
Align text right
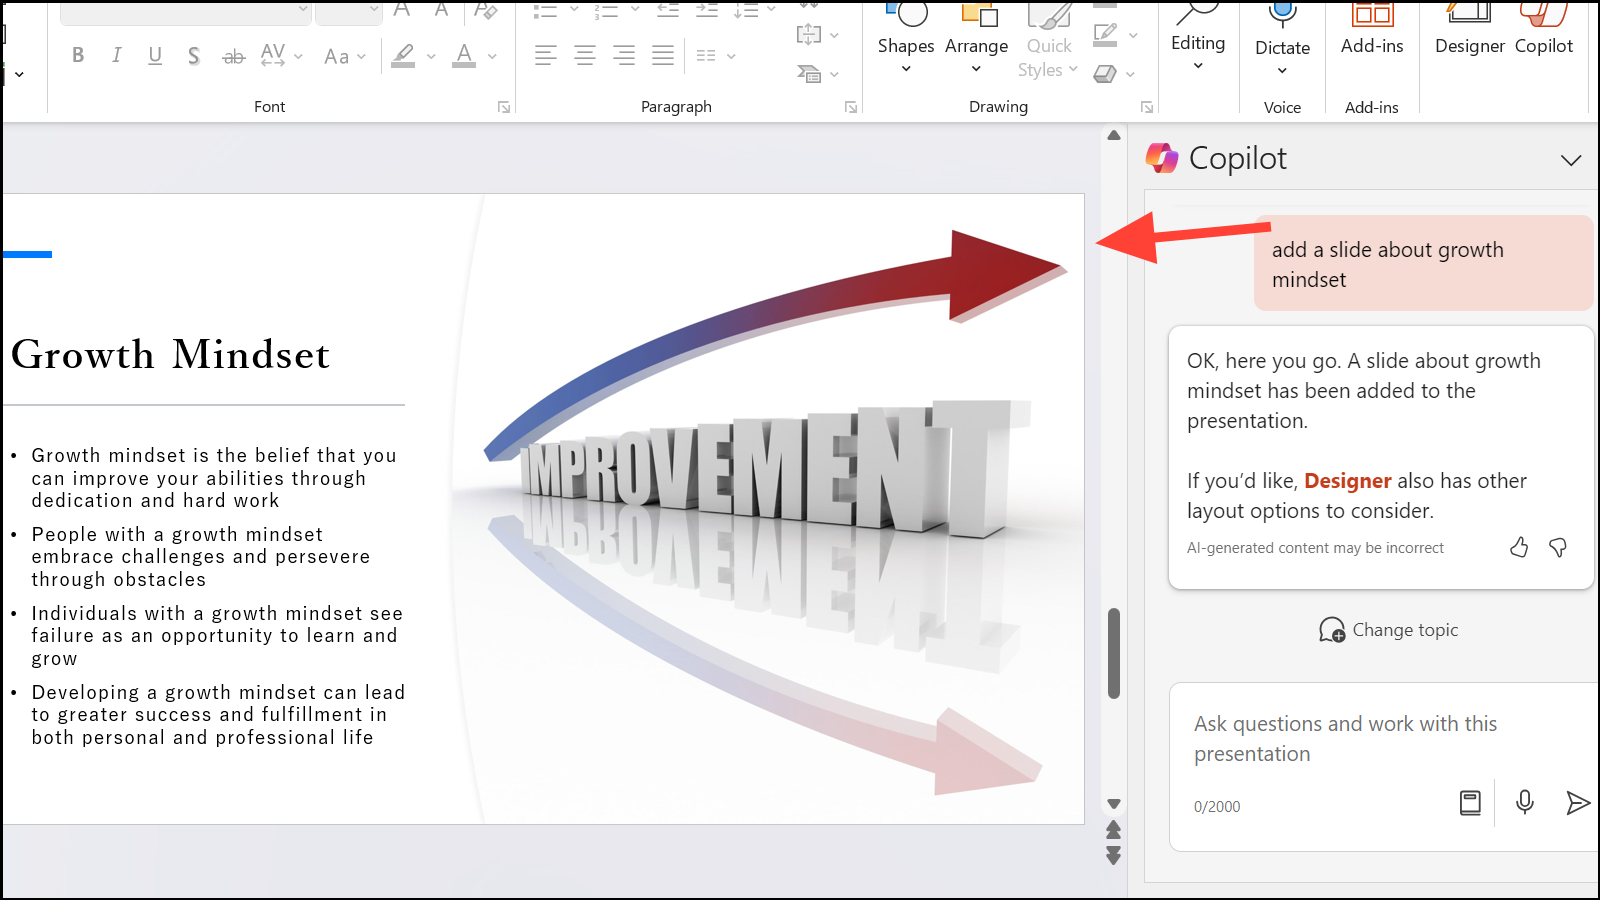pyautogui.click(x=624, y=56)
